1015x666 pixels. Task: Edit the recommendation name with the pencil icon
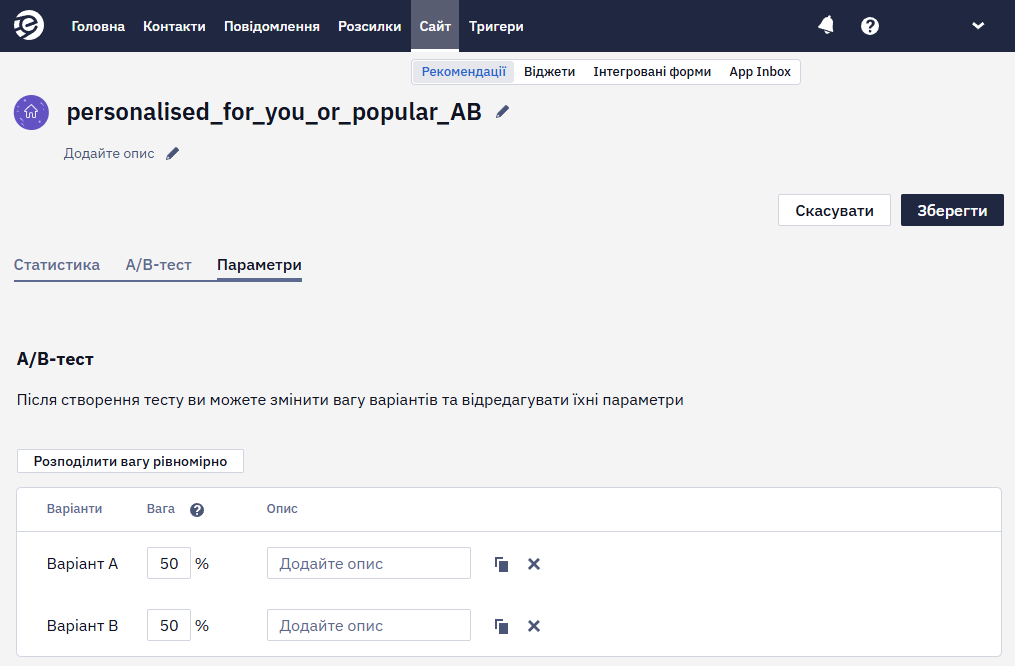[x=502, y=112]
